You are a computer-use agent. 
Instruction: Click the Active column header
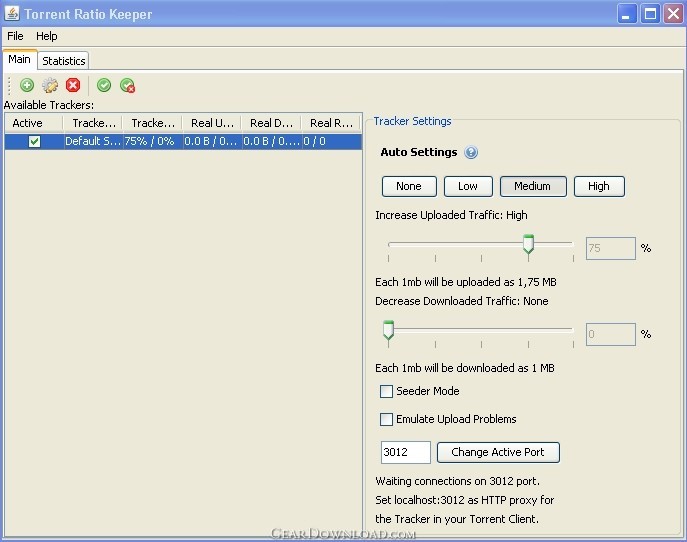pos(34,123)
